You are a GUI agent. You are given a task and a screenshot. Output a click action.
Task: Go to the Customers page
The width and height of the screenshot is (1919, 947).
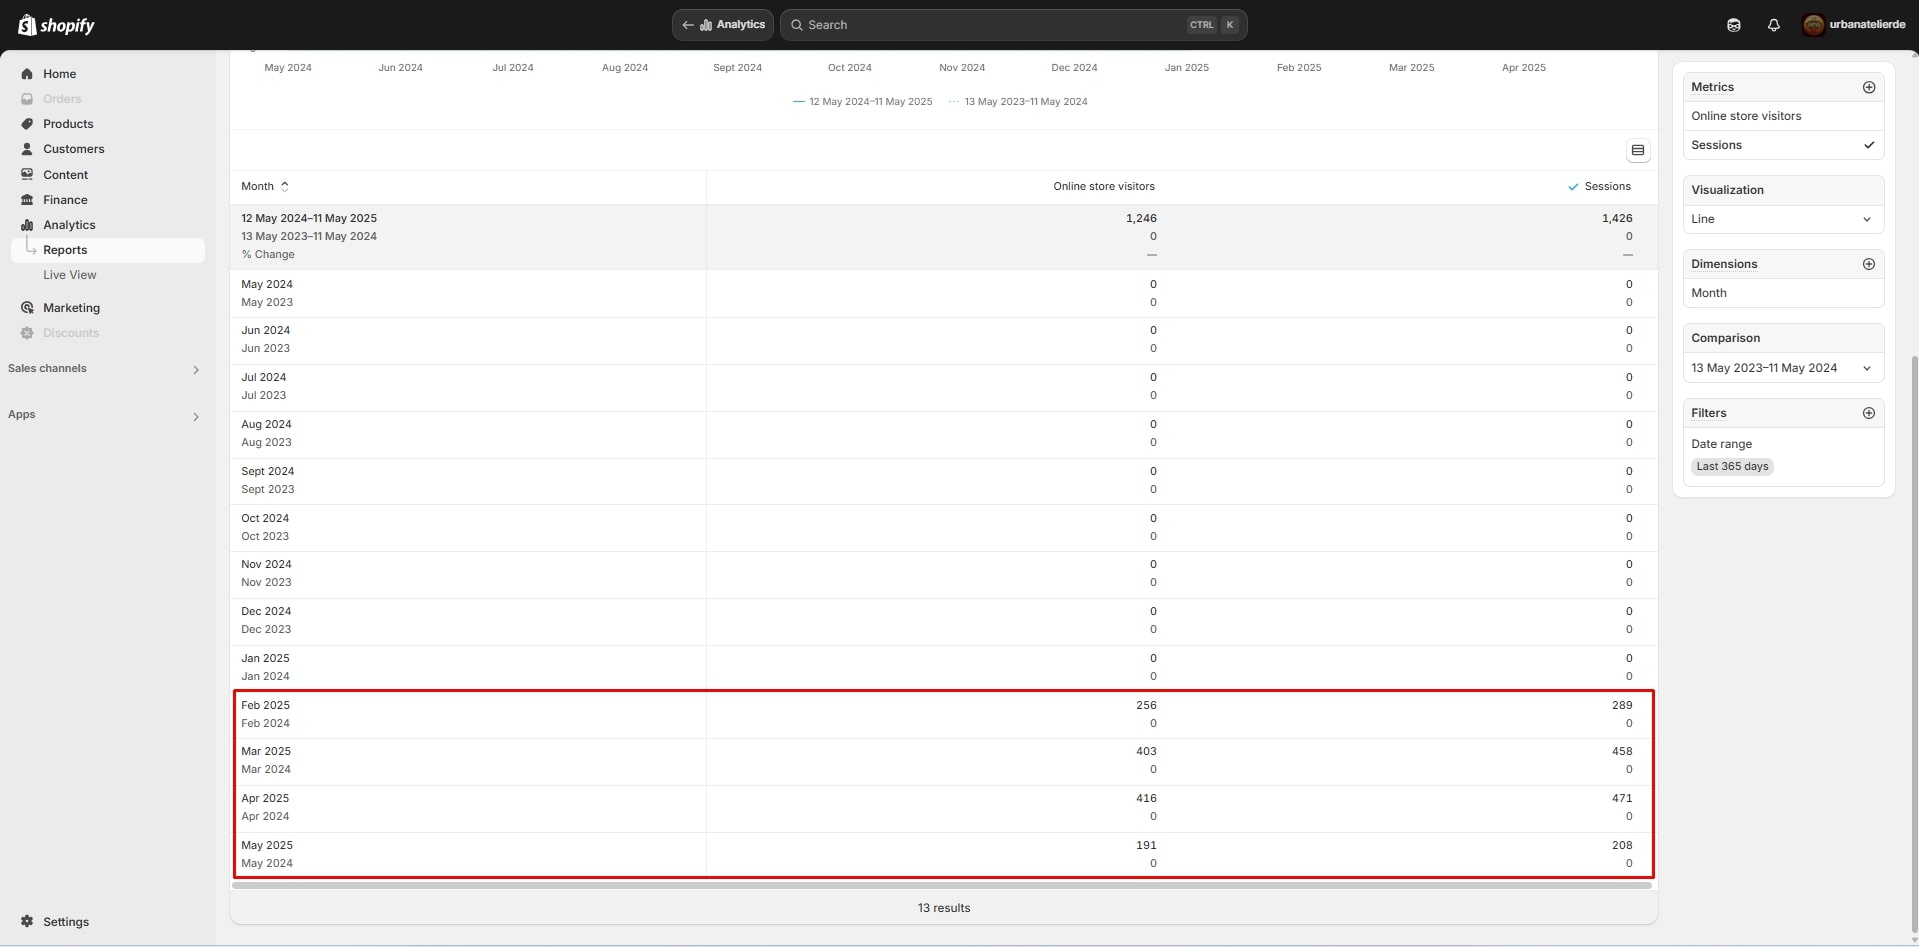(x=73, y=149)
